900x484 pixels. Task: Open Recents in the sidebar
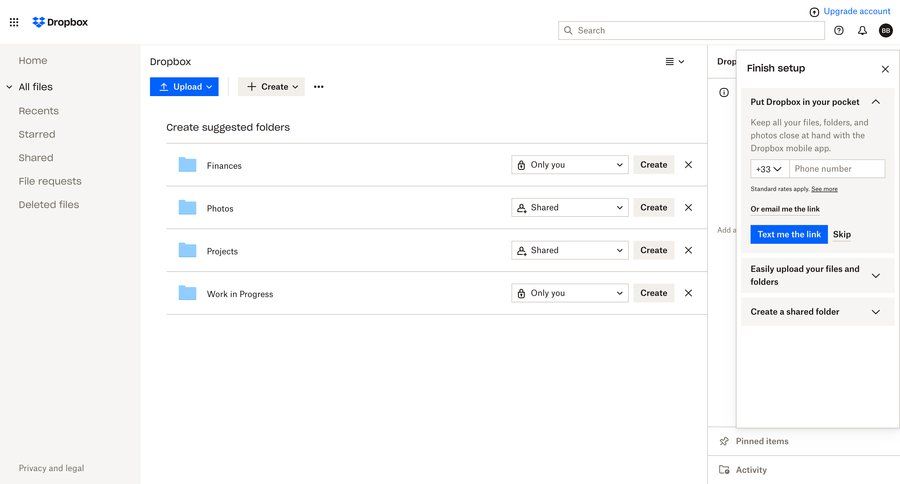pos(38,111)
